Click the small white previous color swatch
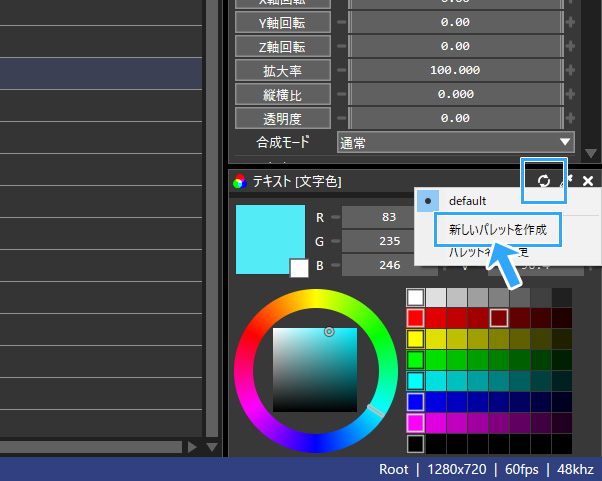The width and height of the screenshot is (602, 481). pyautogui.click(x=299, y=268)
